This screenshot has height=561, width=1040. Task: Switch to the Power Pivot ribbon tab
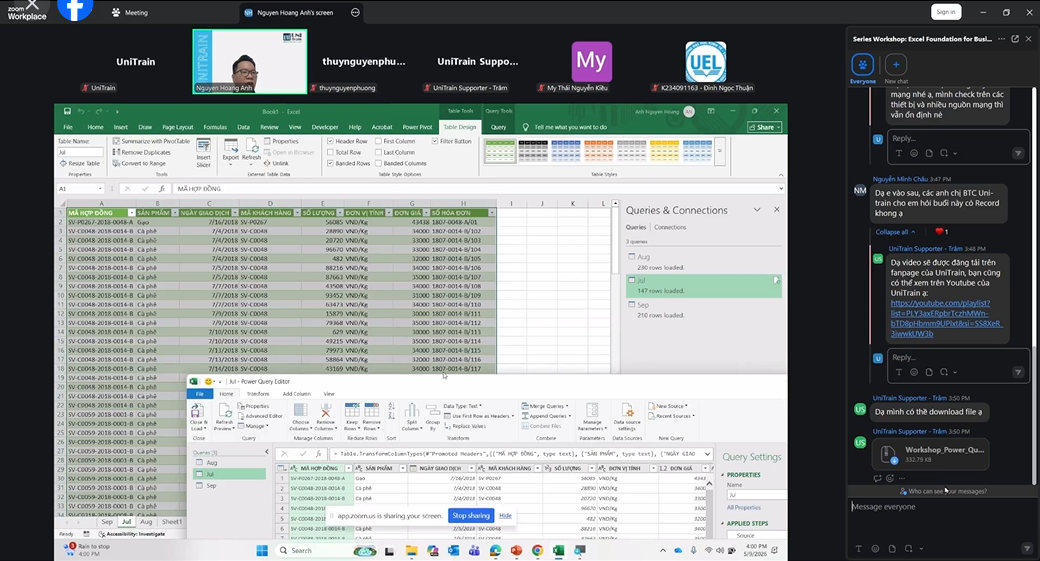click(x=417, y=127)
